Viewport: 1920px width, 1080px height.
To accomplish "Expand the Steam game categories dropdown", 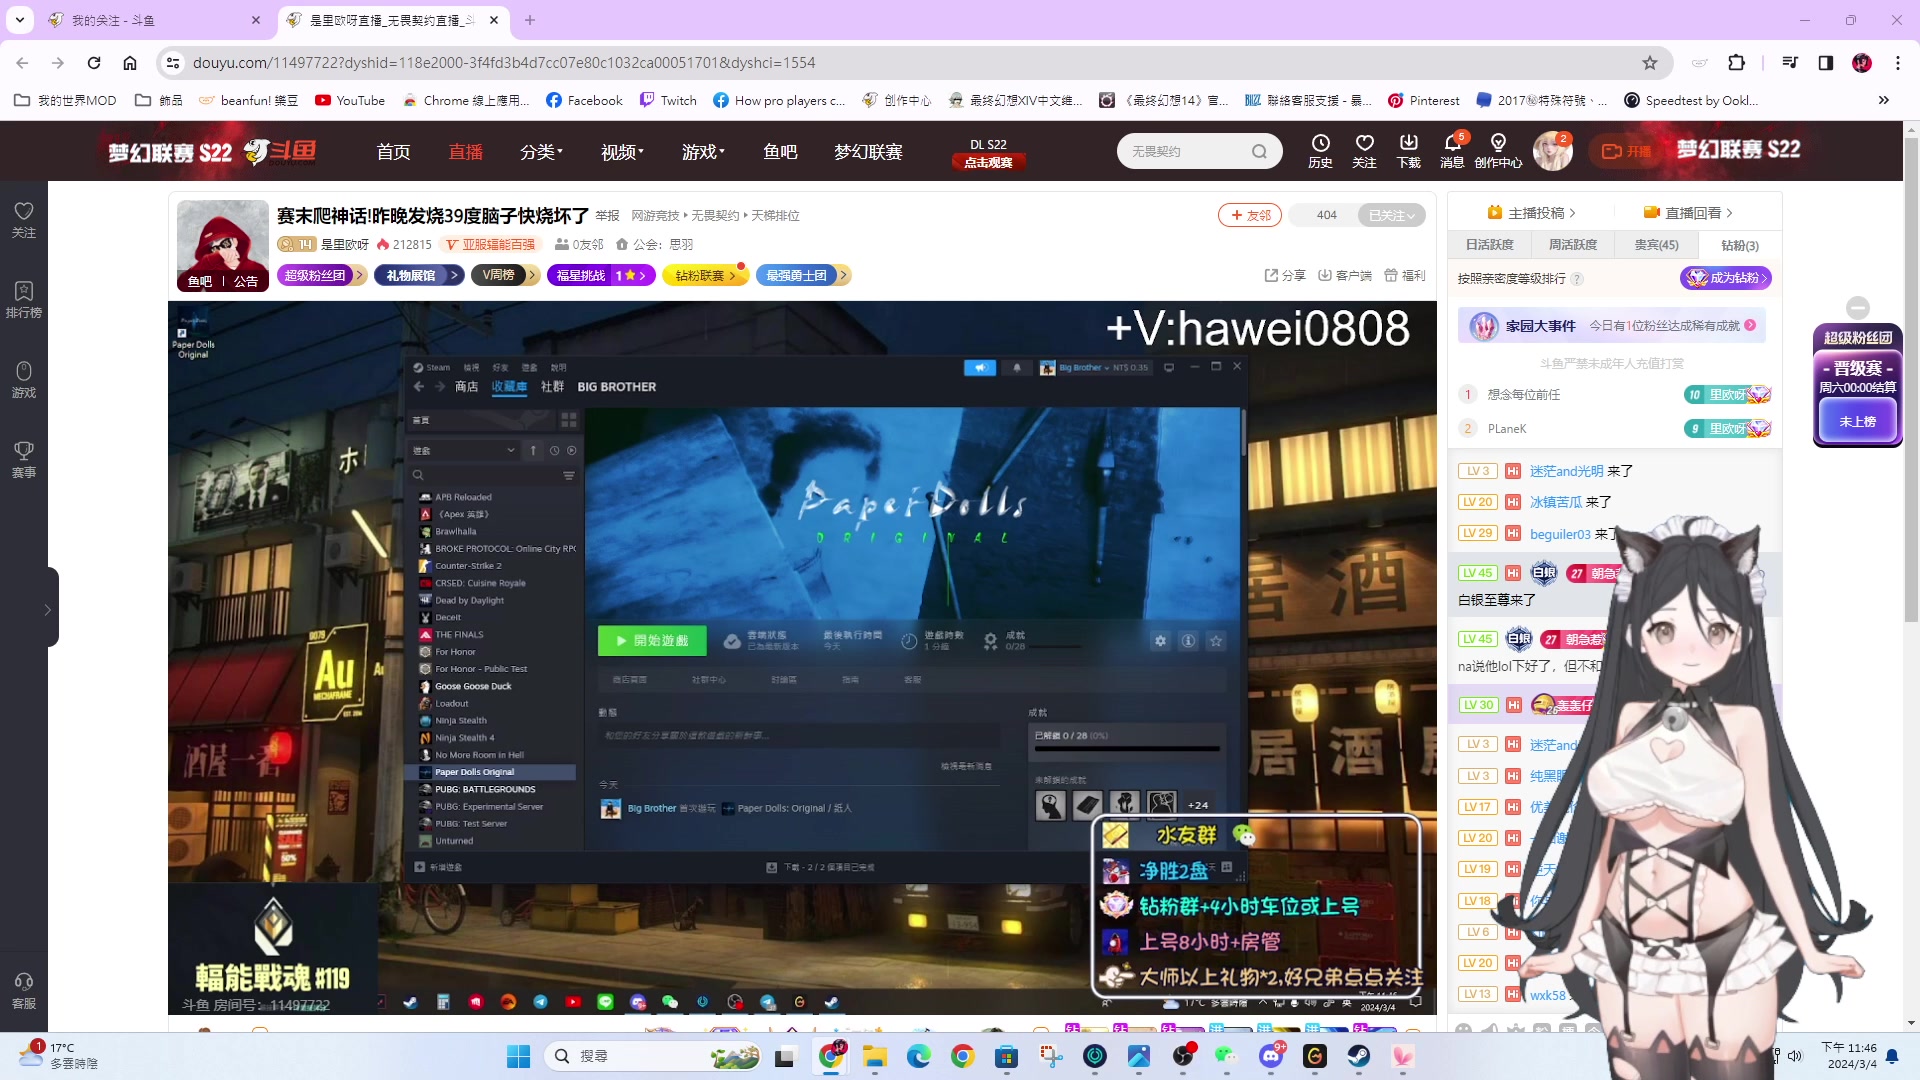I will coord(510,452).
